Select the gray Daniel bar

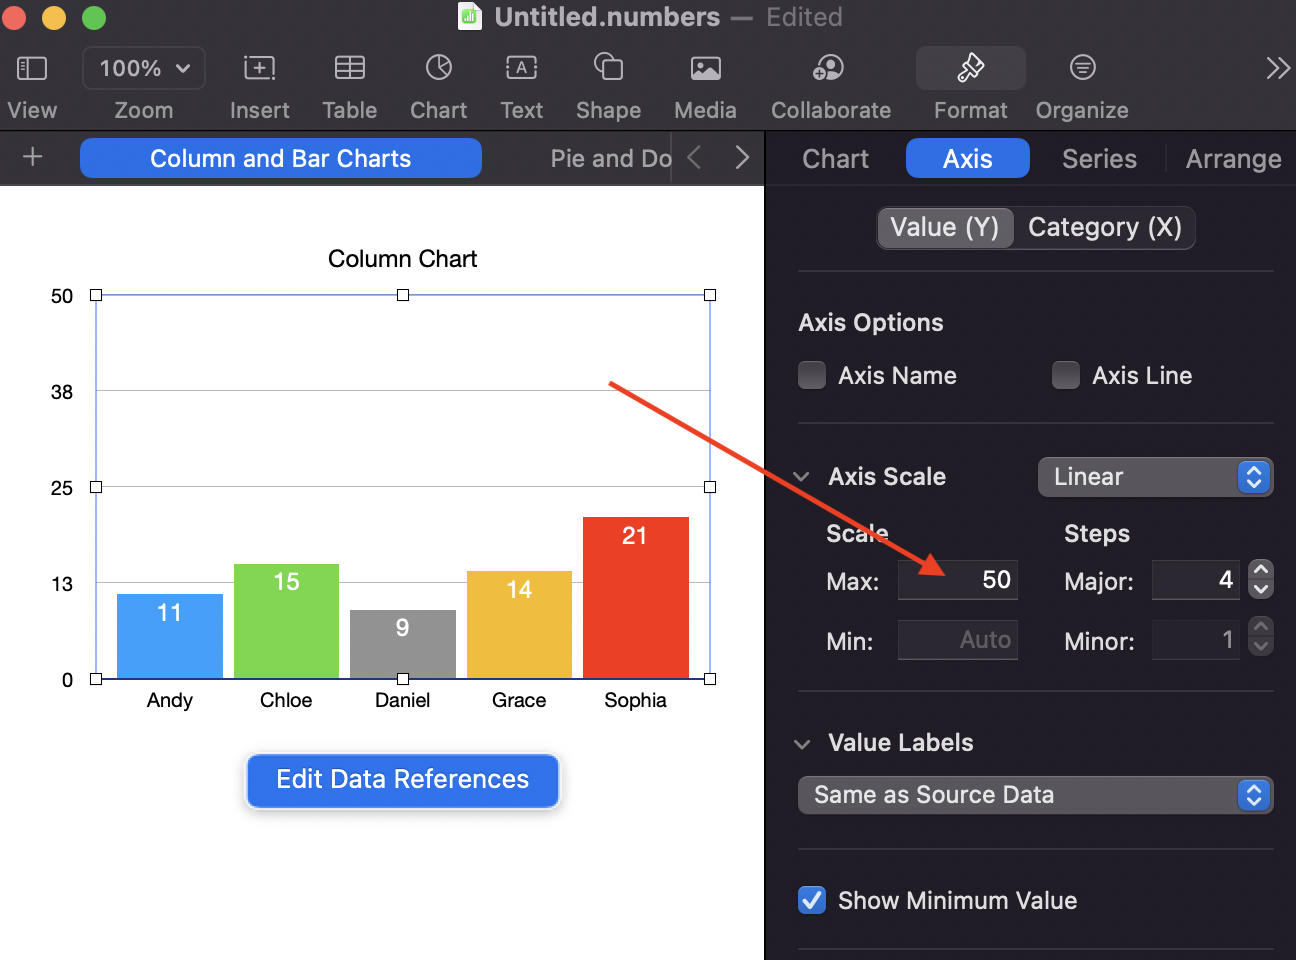coord(403,645)
